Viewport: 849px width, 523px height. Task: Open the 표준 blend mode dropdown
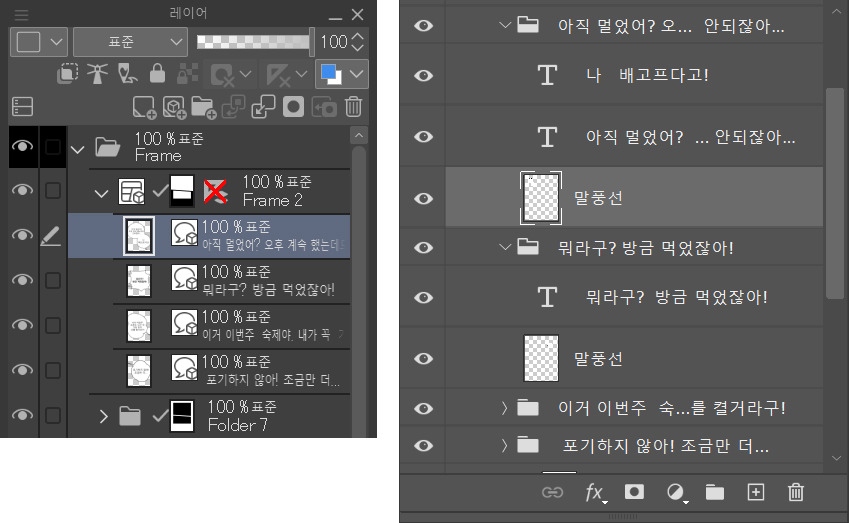(130, 42)
